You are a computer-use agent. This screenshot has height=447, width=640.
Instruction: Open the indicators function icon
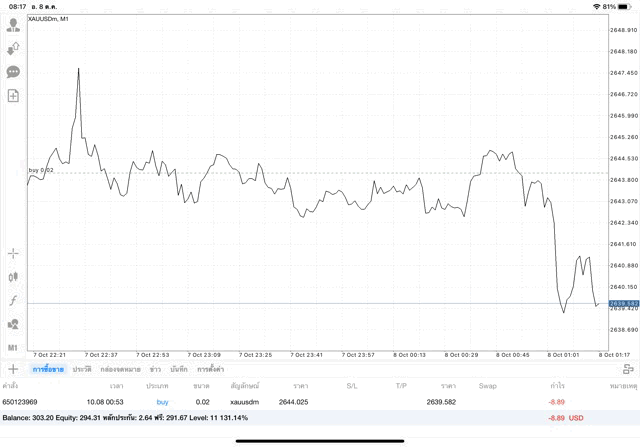(13, 301)
